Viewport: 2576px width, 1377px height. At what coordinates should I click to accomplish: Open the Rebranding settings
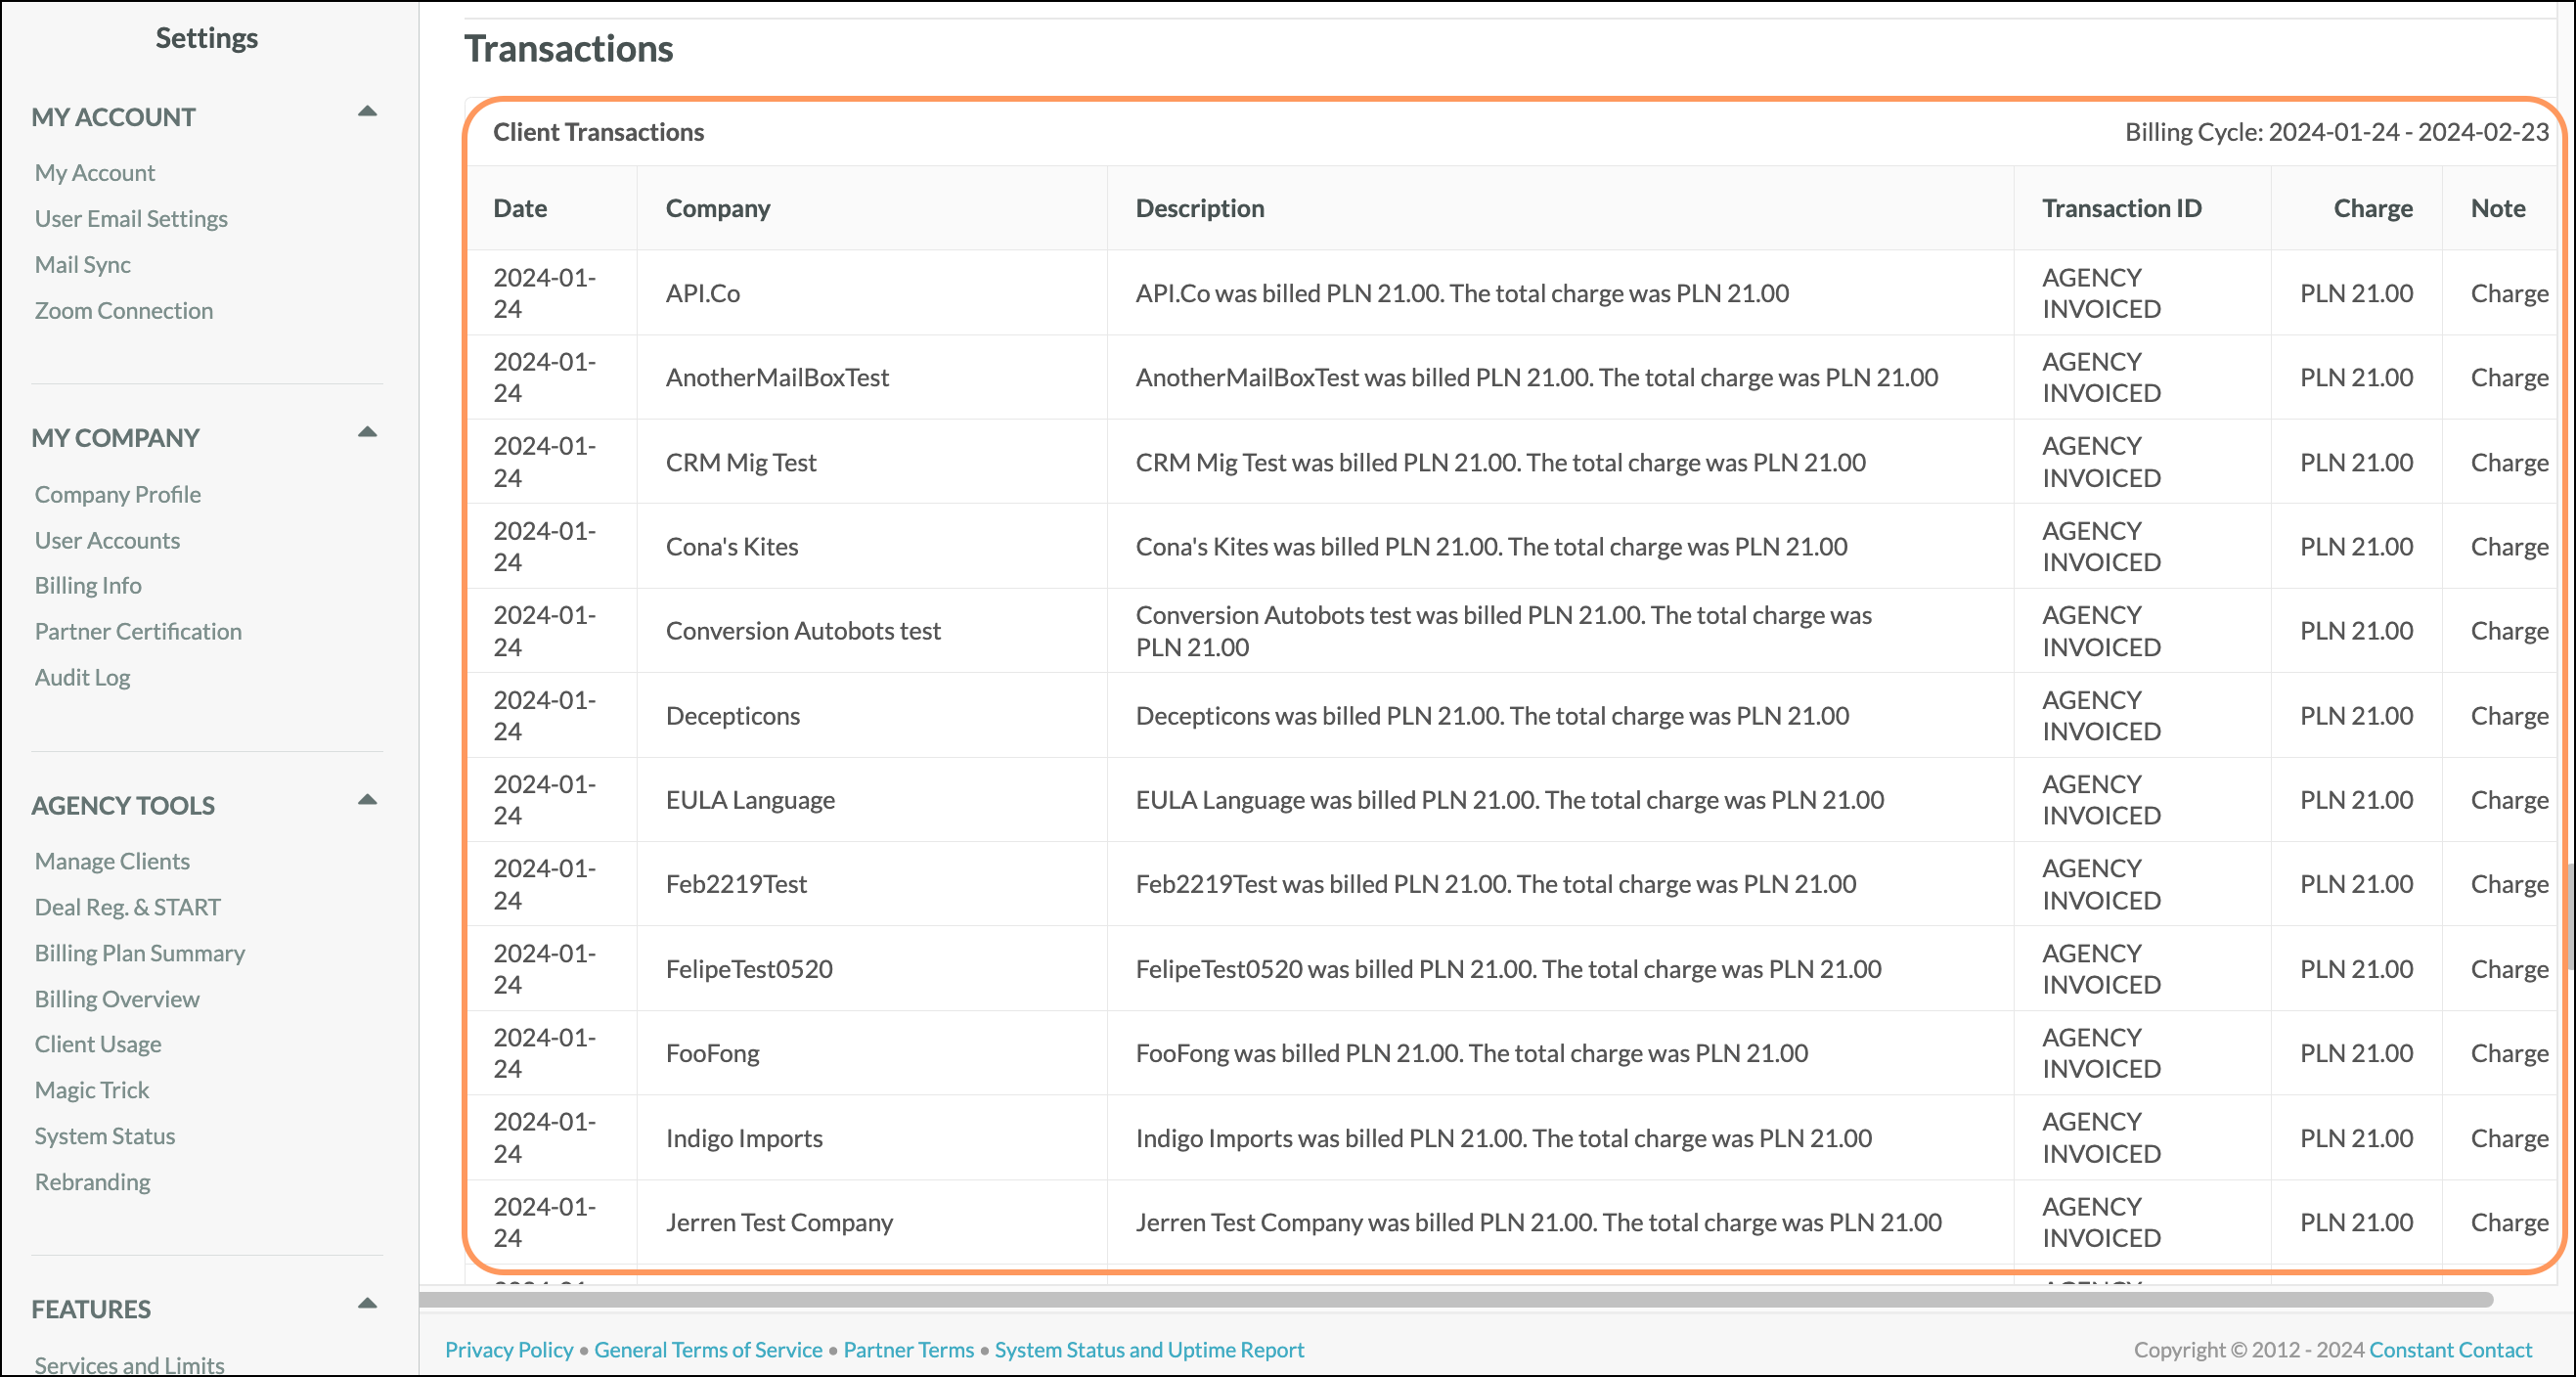pos(92,1181)
